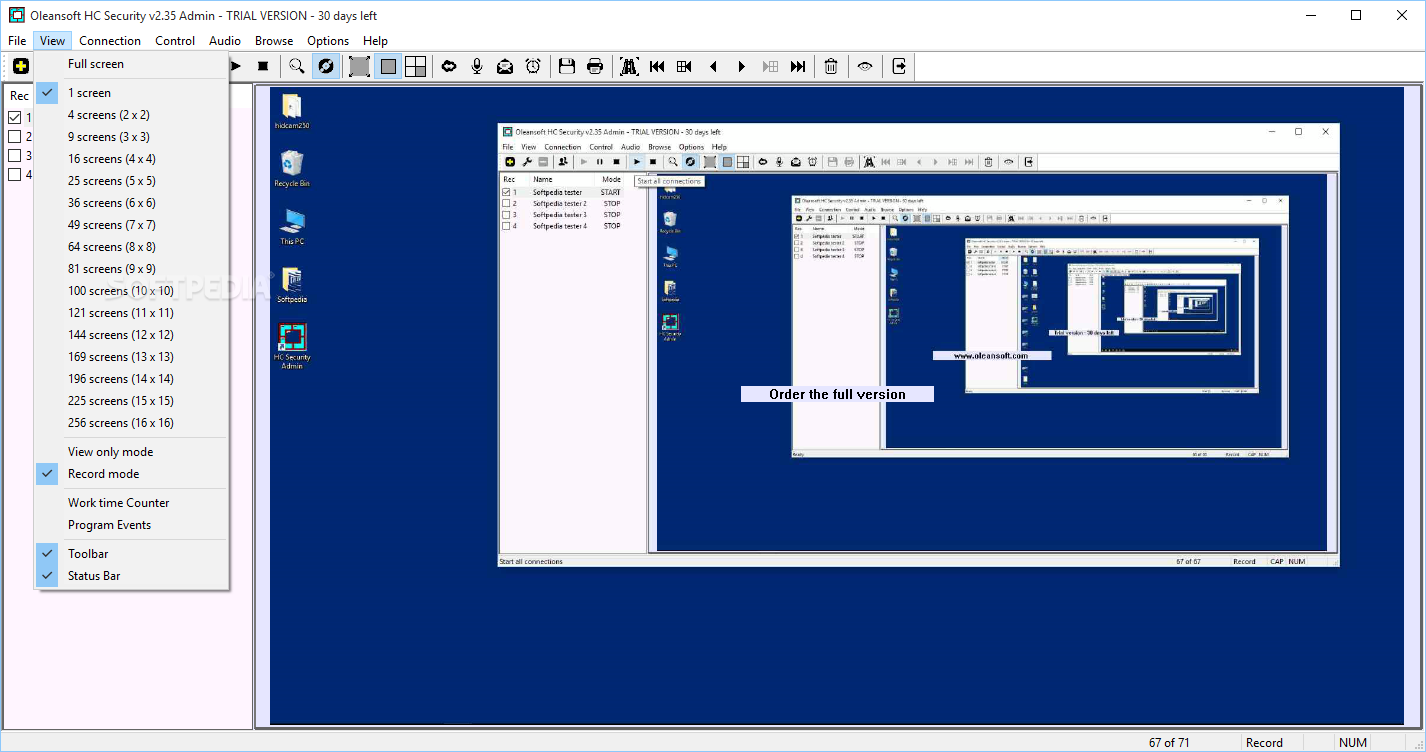Toggle Rec checkbox for row 3
The width and height of the screenshot is (1426, 752).
15,156
